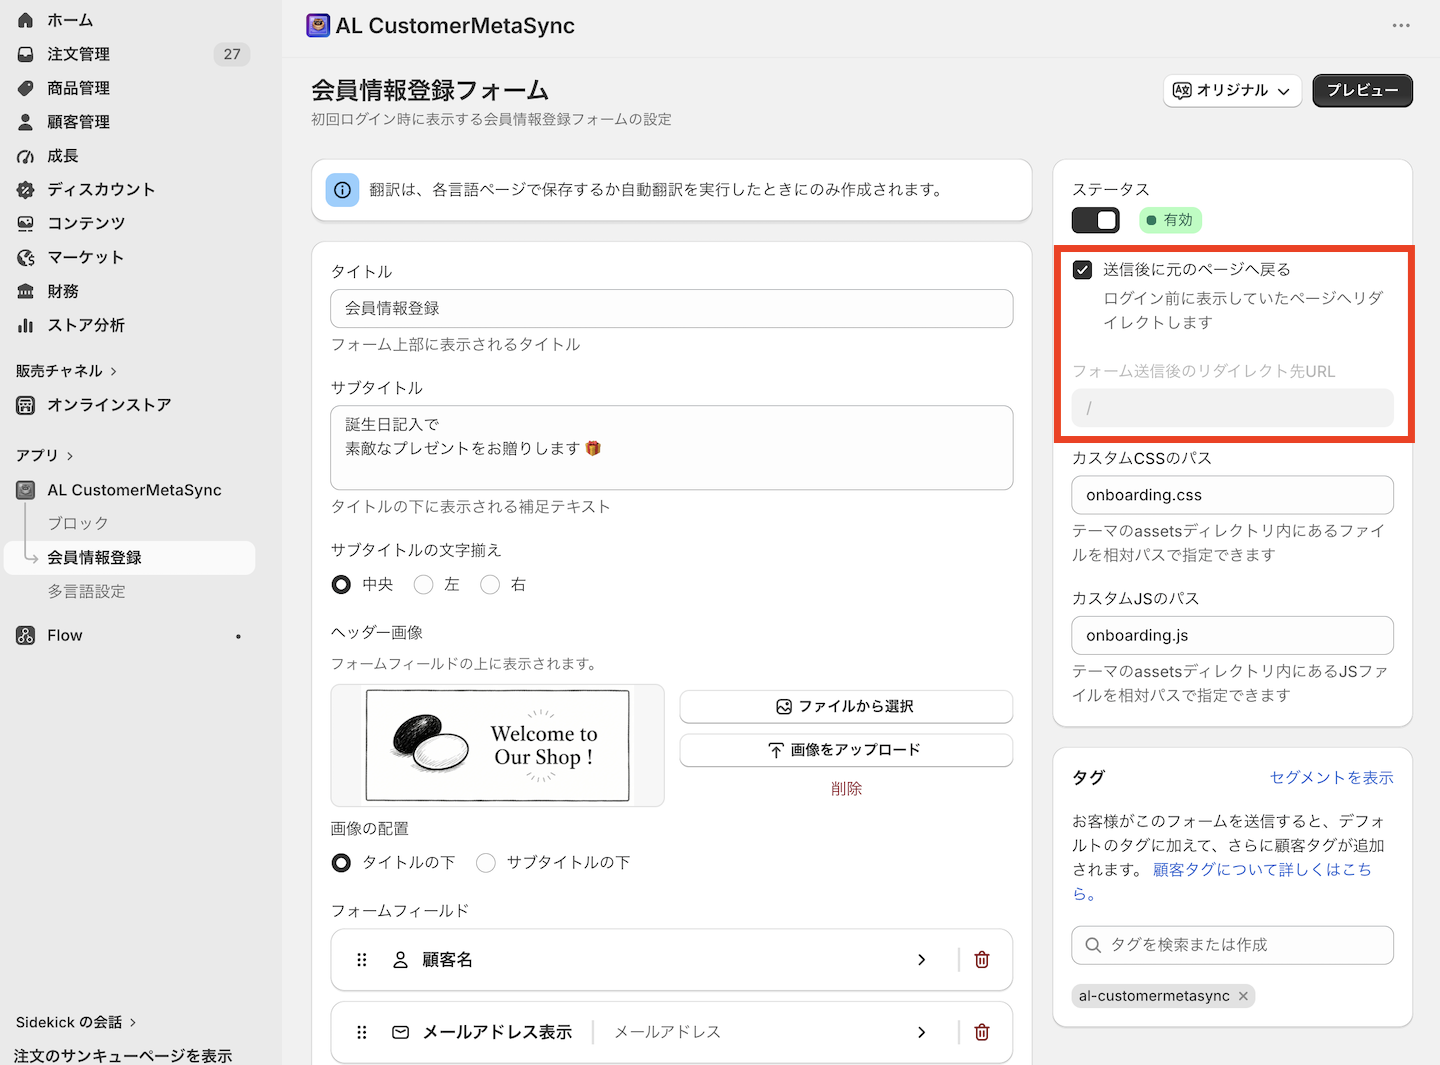Click the AL CustomerMetaSync header logo
The width and height of the screenshot is (1440, 1065).
(x=318, y=26)
